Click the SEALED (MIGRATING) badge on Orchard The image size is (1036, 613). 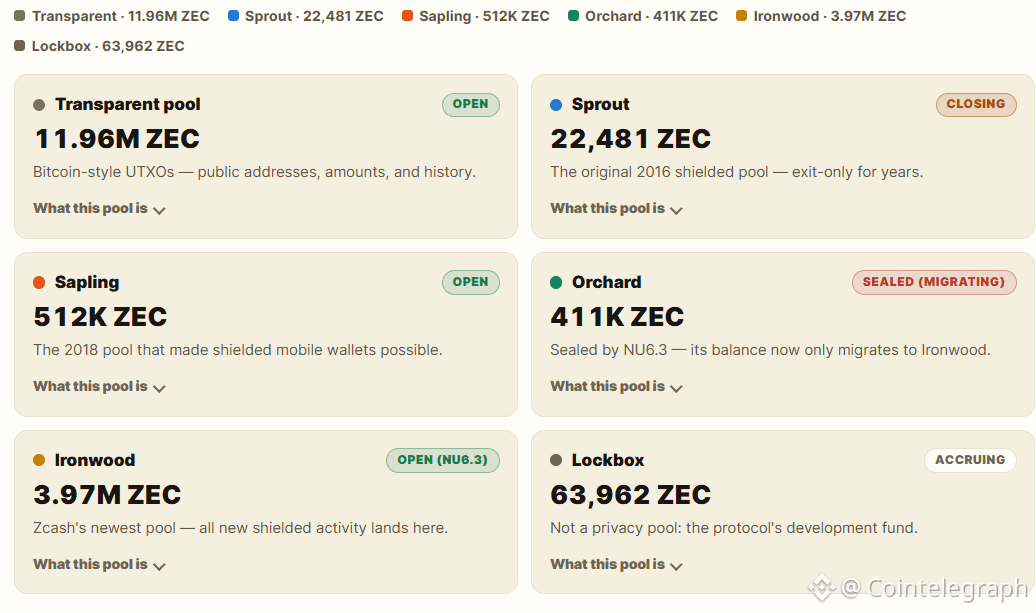tap(934, 282)
